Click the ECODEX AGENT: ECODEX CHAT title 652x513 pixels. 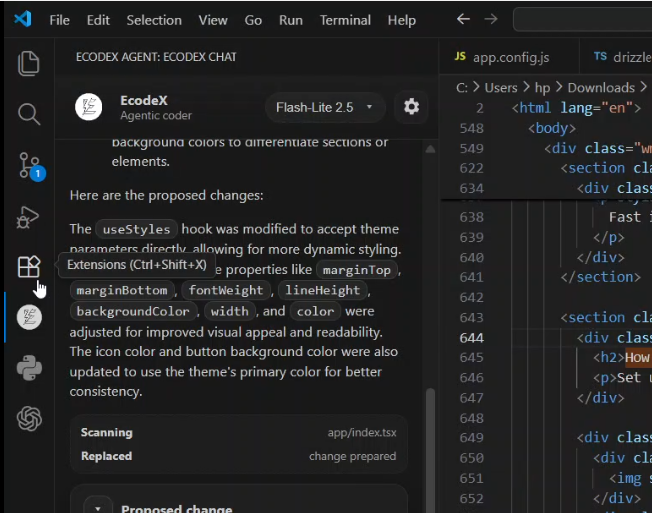coord(156,57)
